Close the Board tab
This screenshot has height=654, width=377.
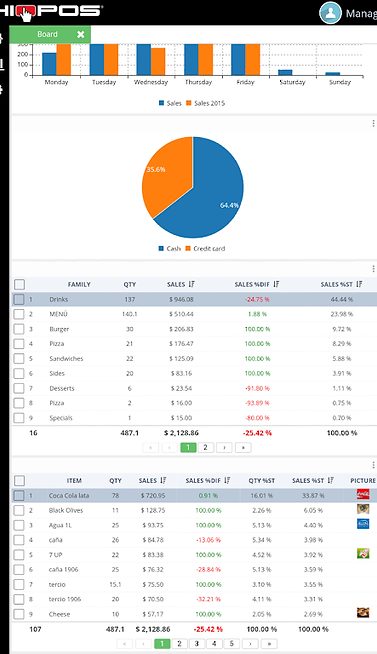click(81, 35)
